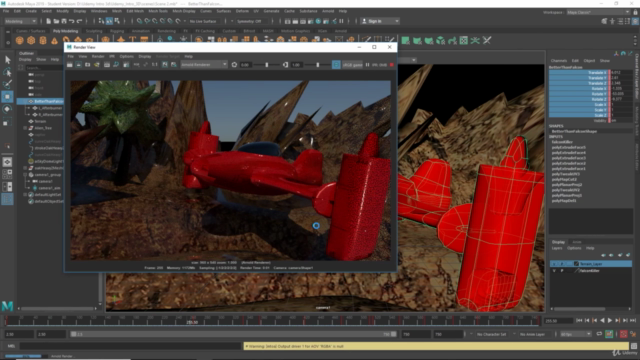Redo previous render in Render View
The image size is (640, 360).
point(70,65)
